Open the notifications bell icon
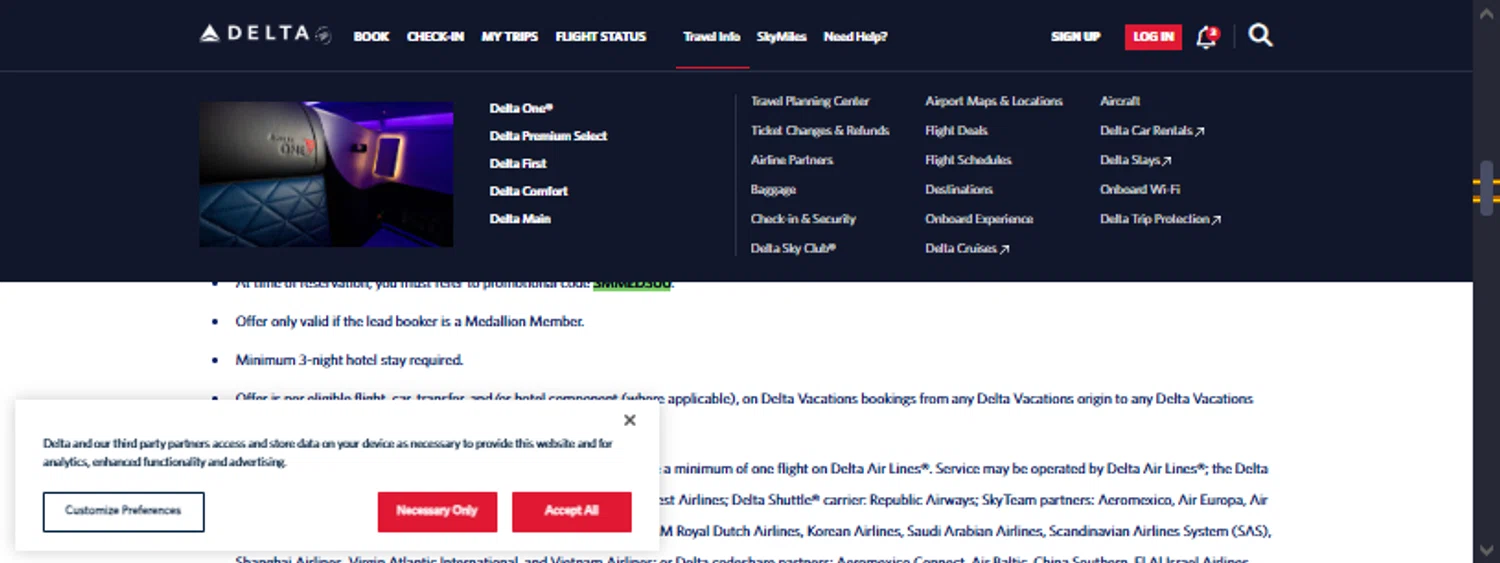Image resolution: width=1500 pixels, height=563 pixels. (x=1207, y=37)
